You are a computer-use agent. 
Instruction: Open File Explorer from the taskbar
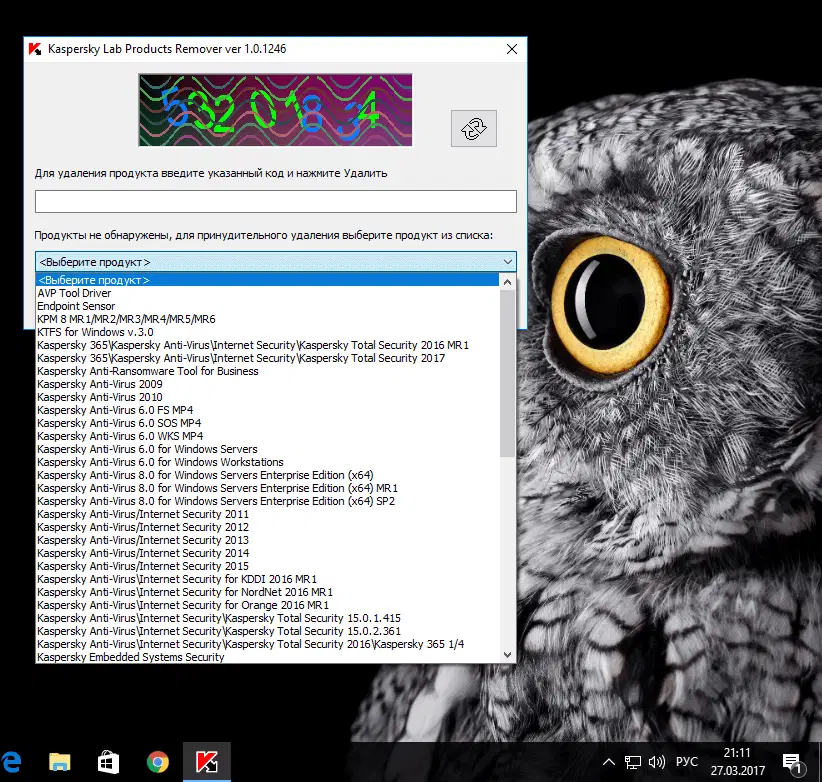[59, 762]
